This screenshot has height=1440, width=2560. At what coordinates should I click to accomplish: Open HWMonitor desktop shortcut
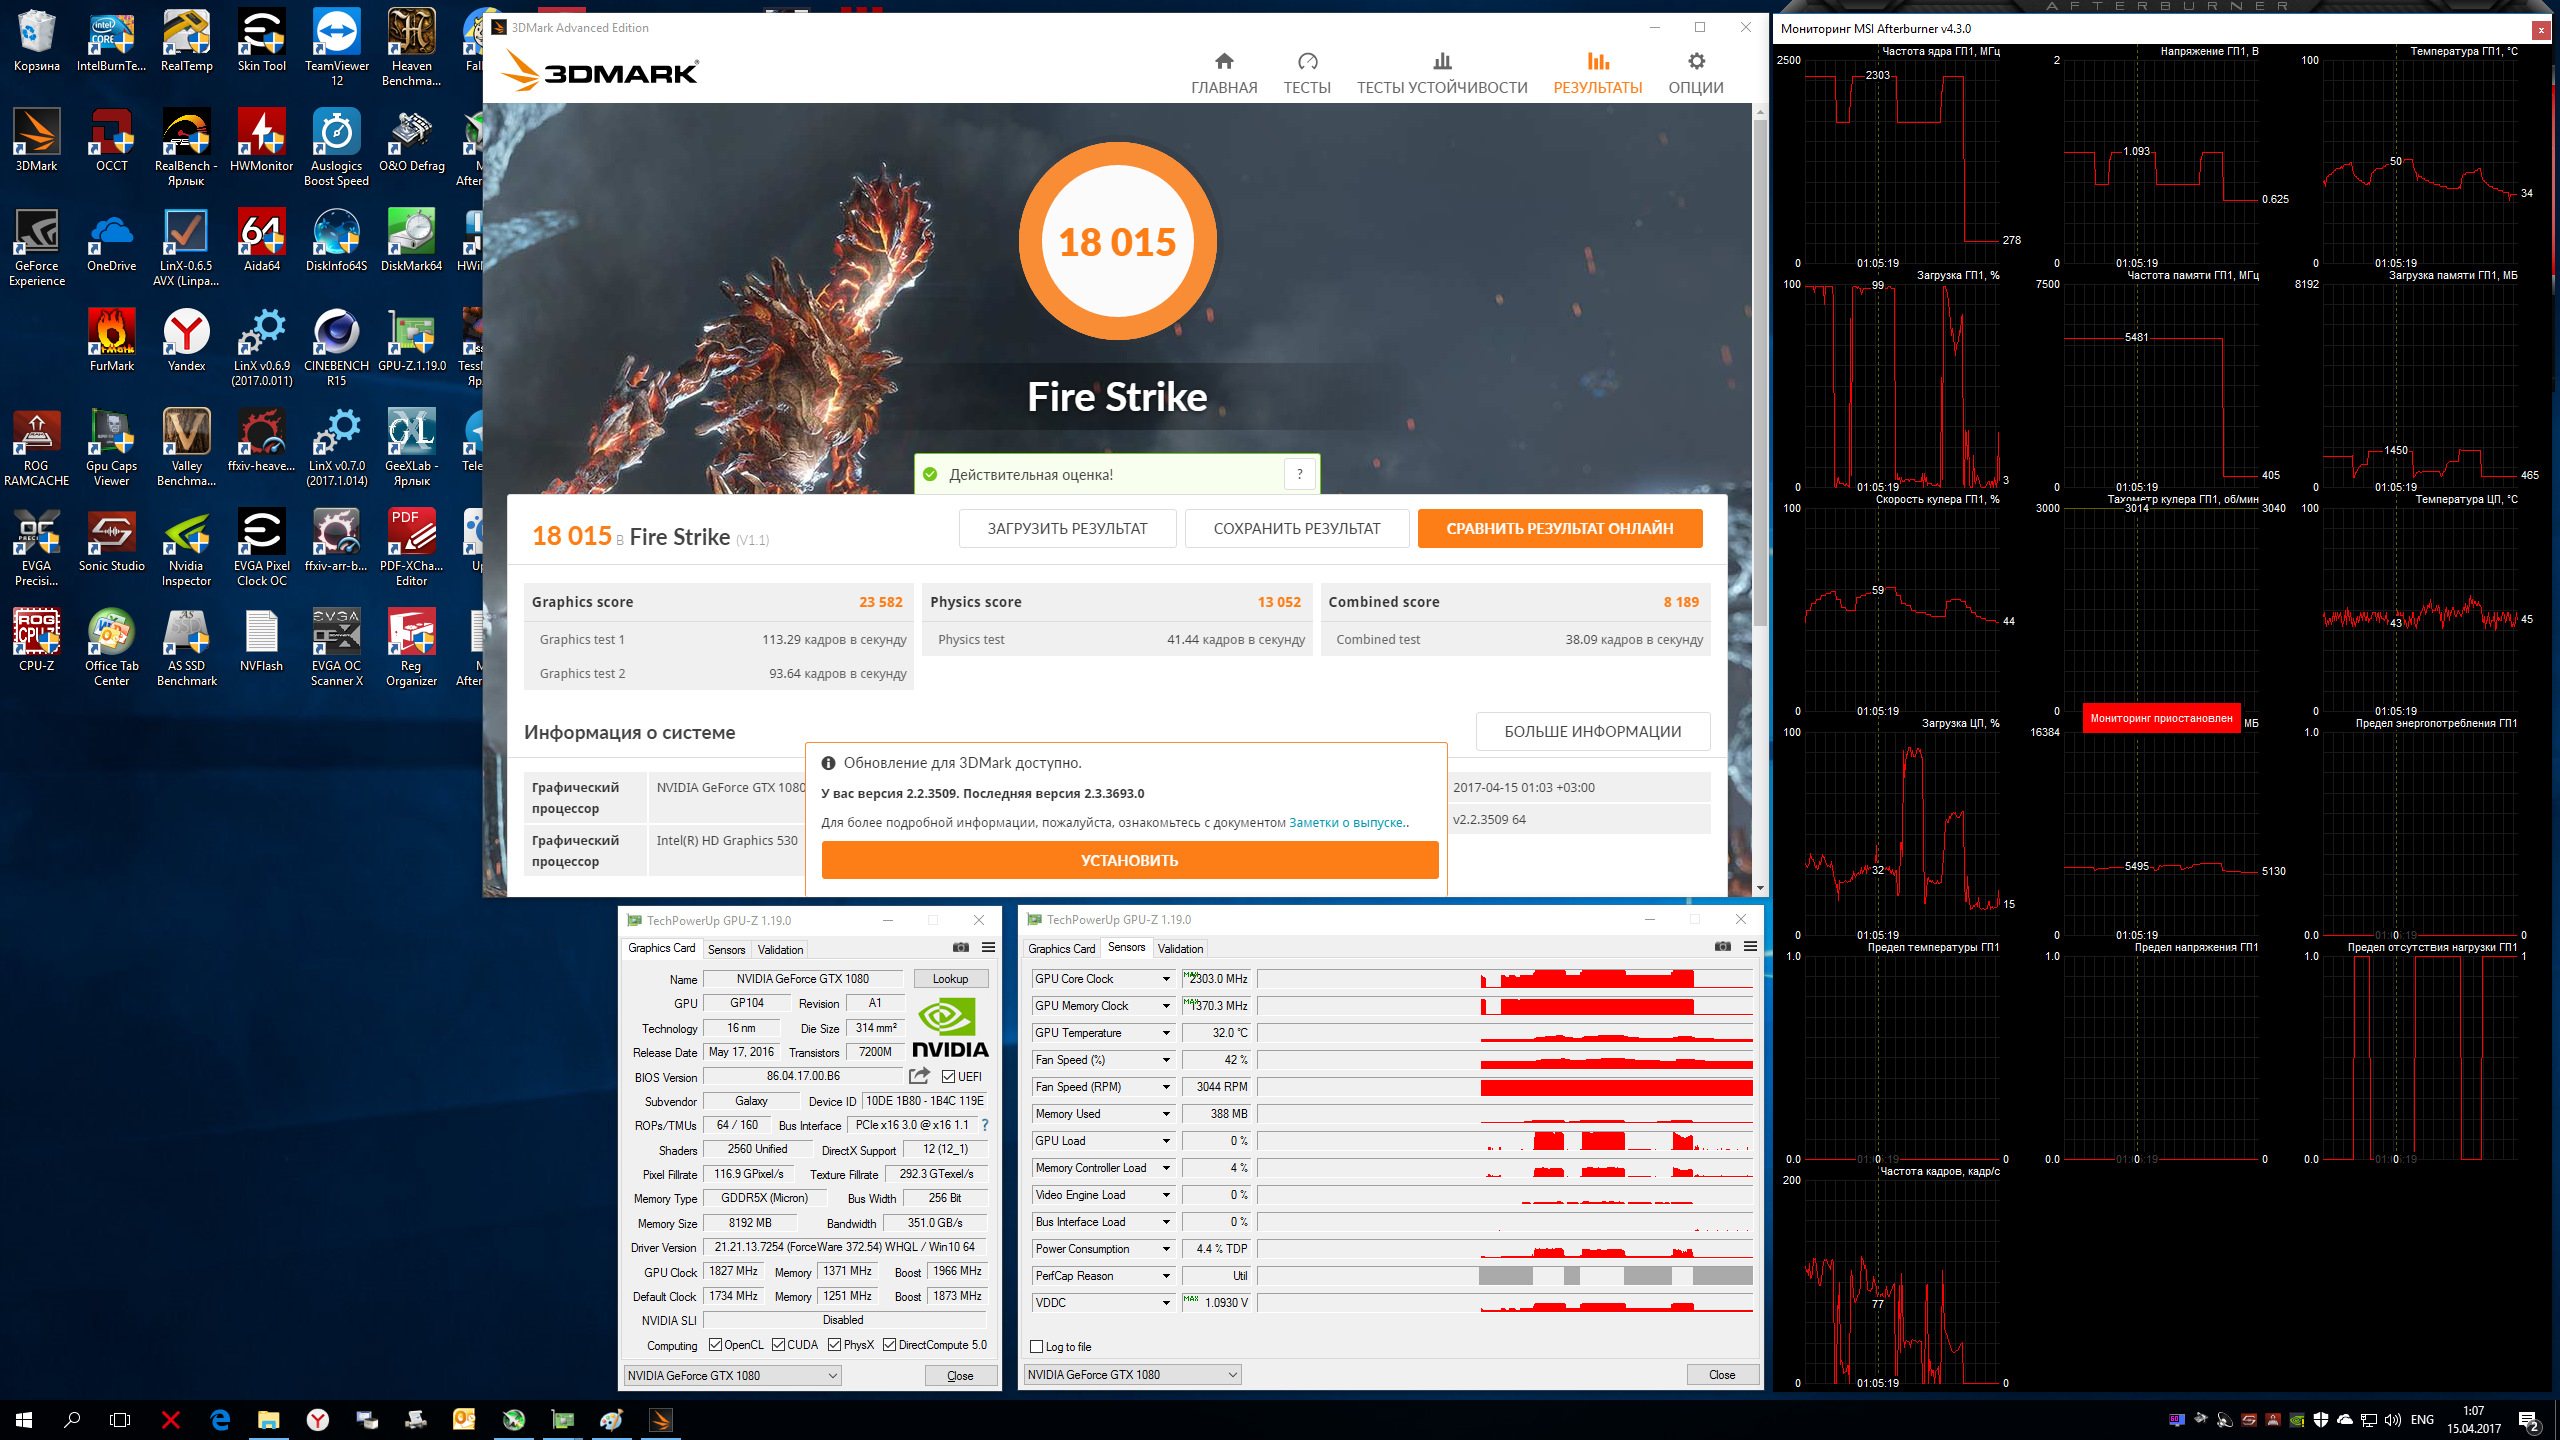pos(261,133)
